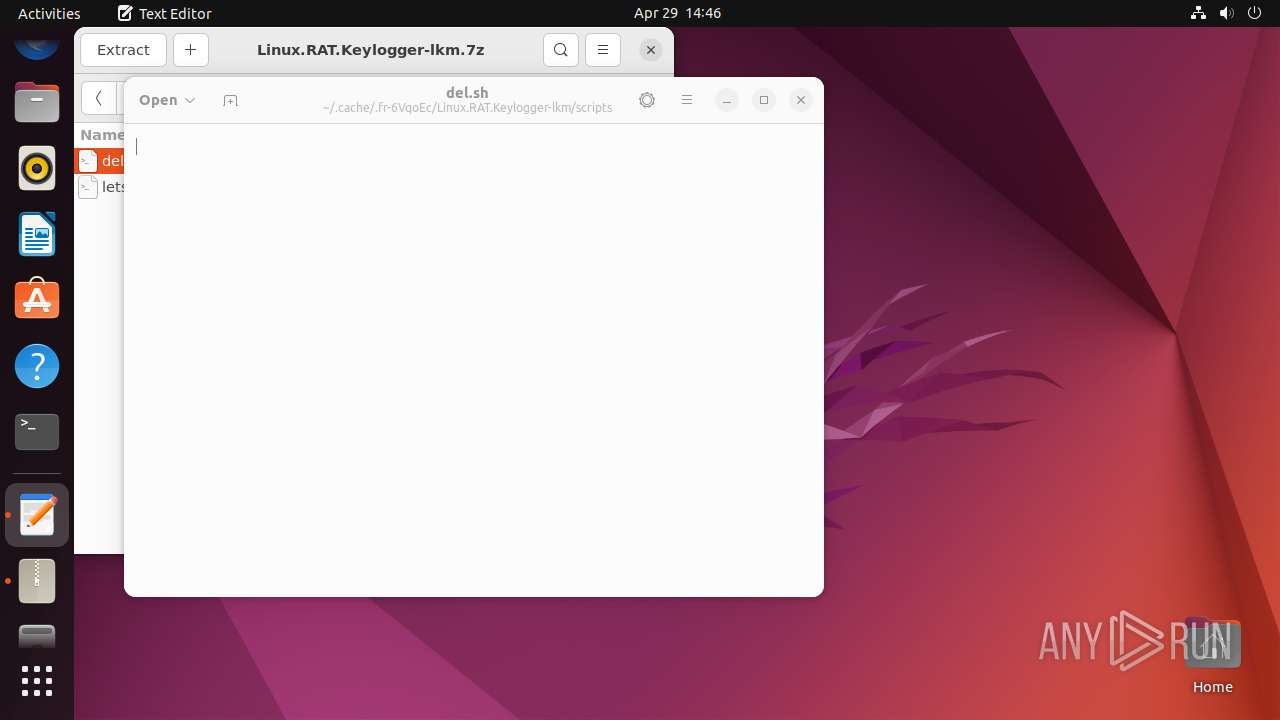Launch LibreOffice Writer from the dock

pyautogui.click(x=37, y=234)
